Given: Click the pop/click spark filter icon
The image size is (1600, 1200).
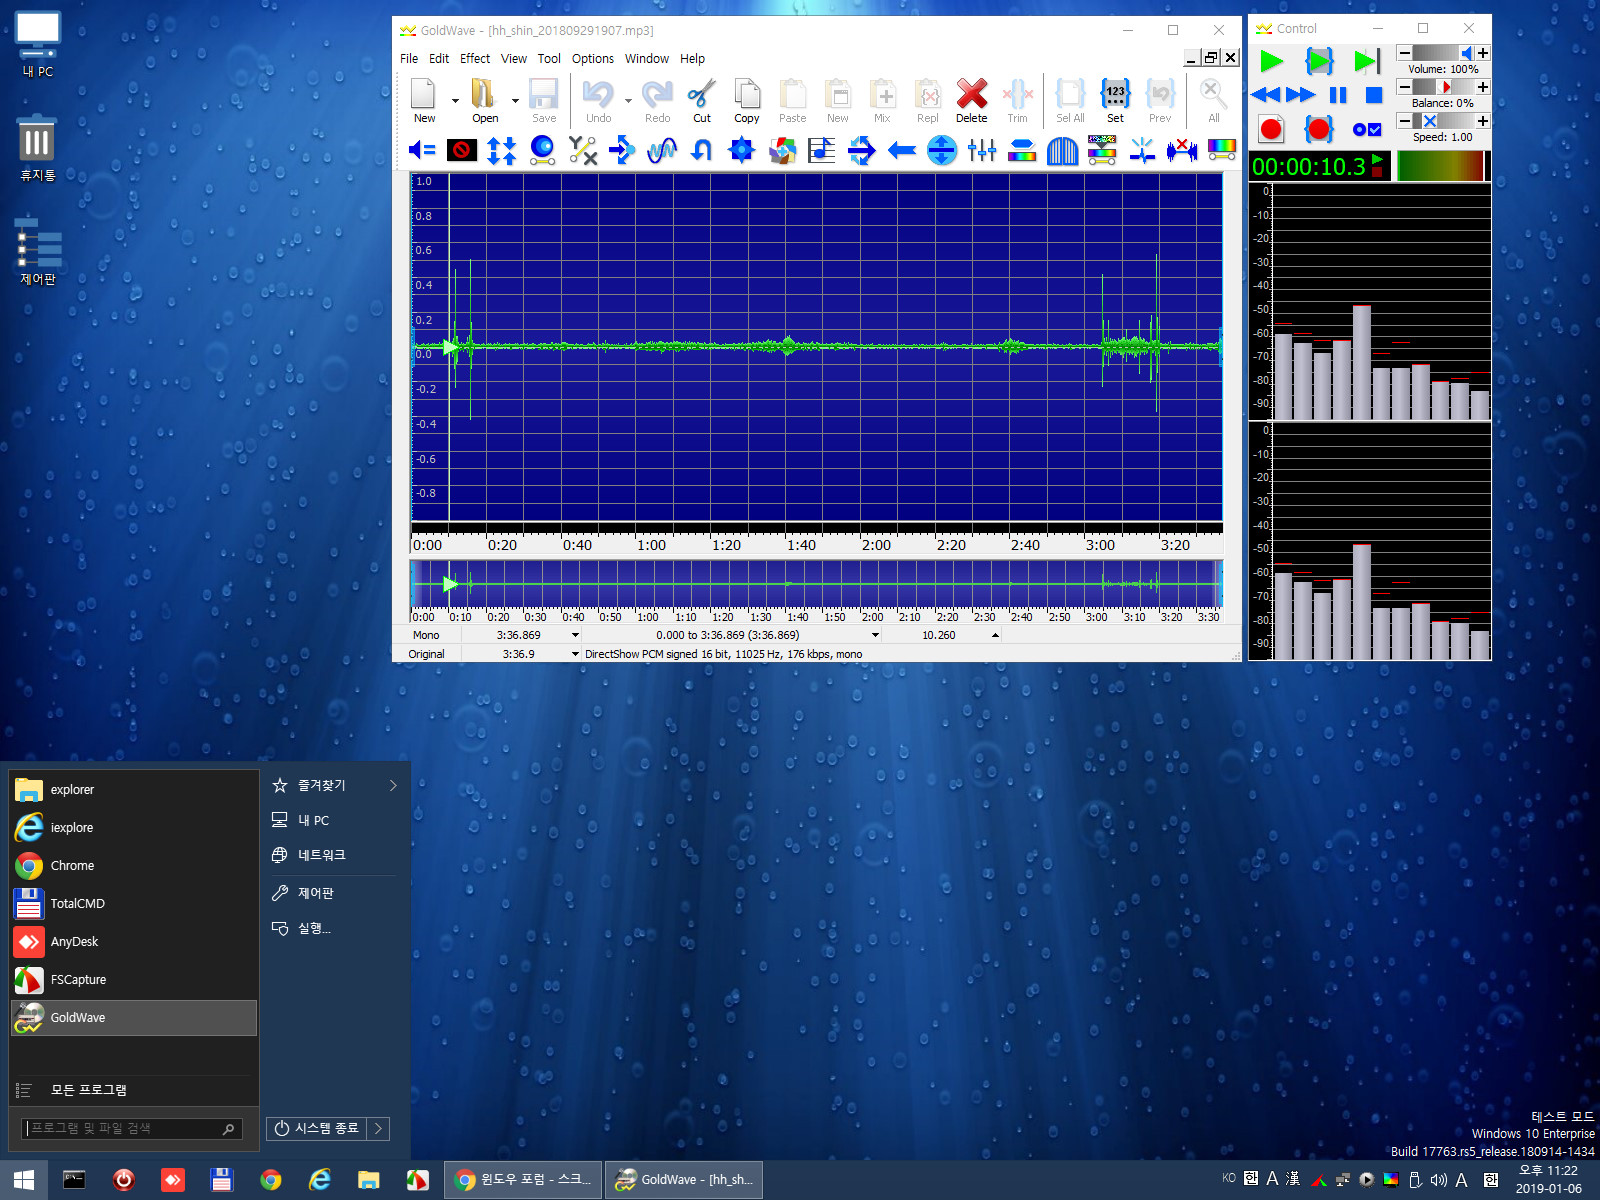Looking at the screenshot, I should [x=1141, y=150].
